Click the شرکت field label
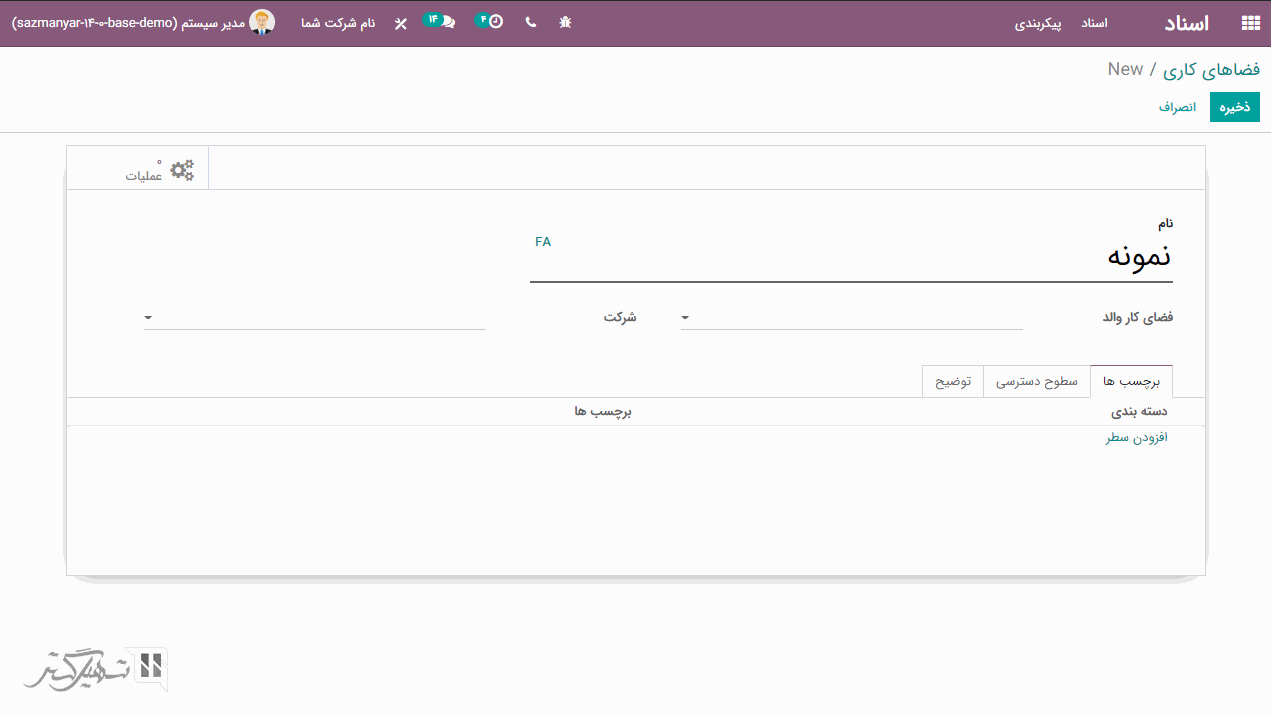1271x717 pixels. coord(620,317)
